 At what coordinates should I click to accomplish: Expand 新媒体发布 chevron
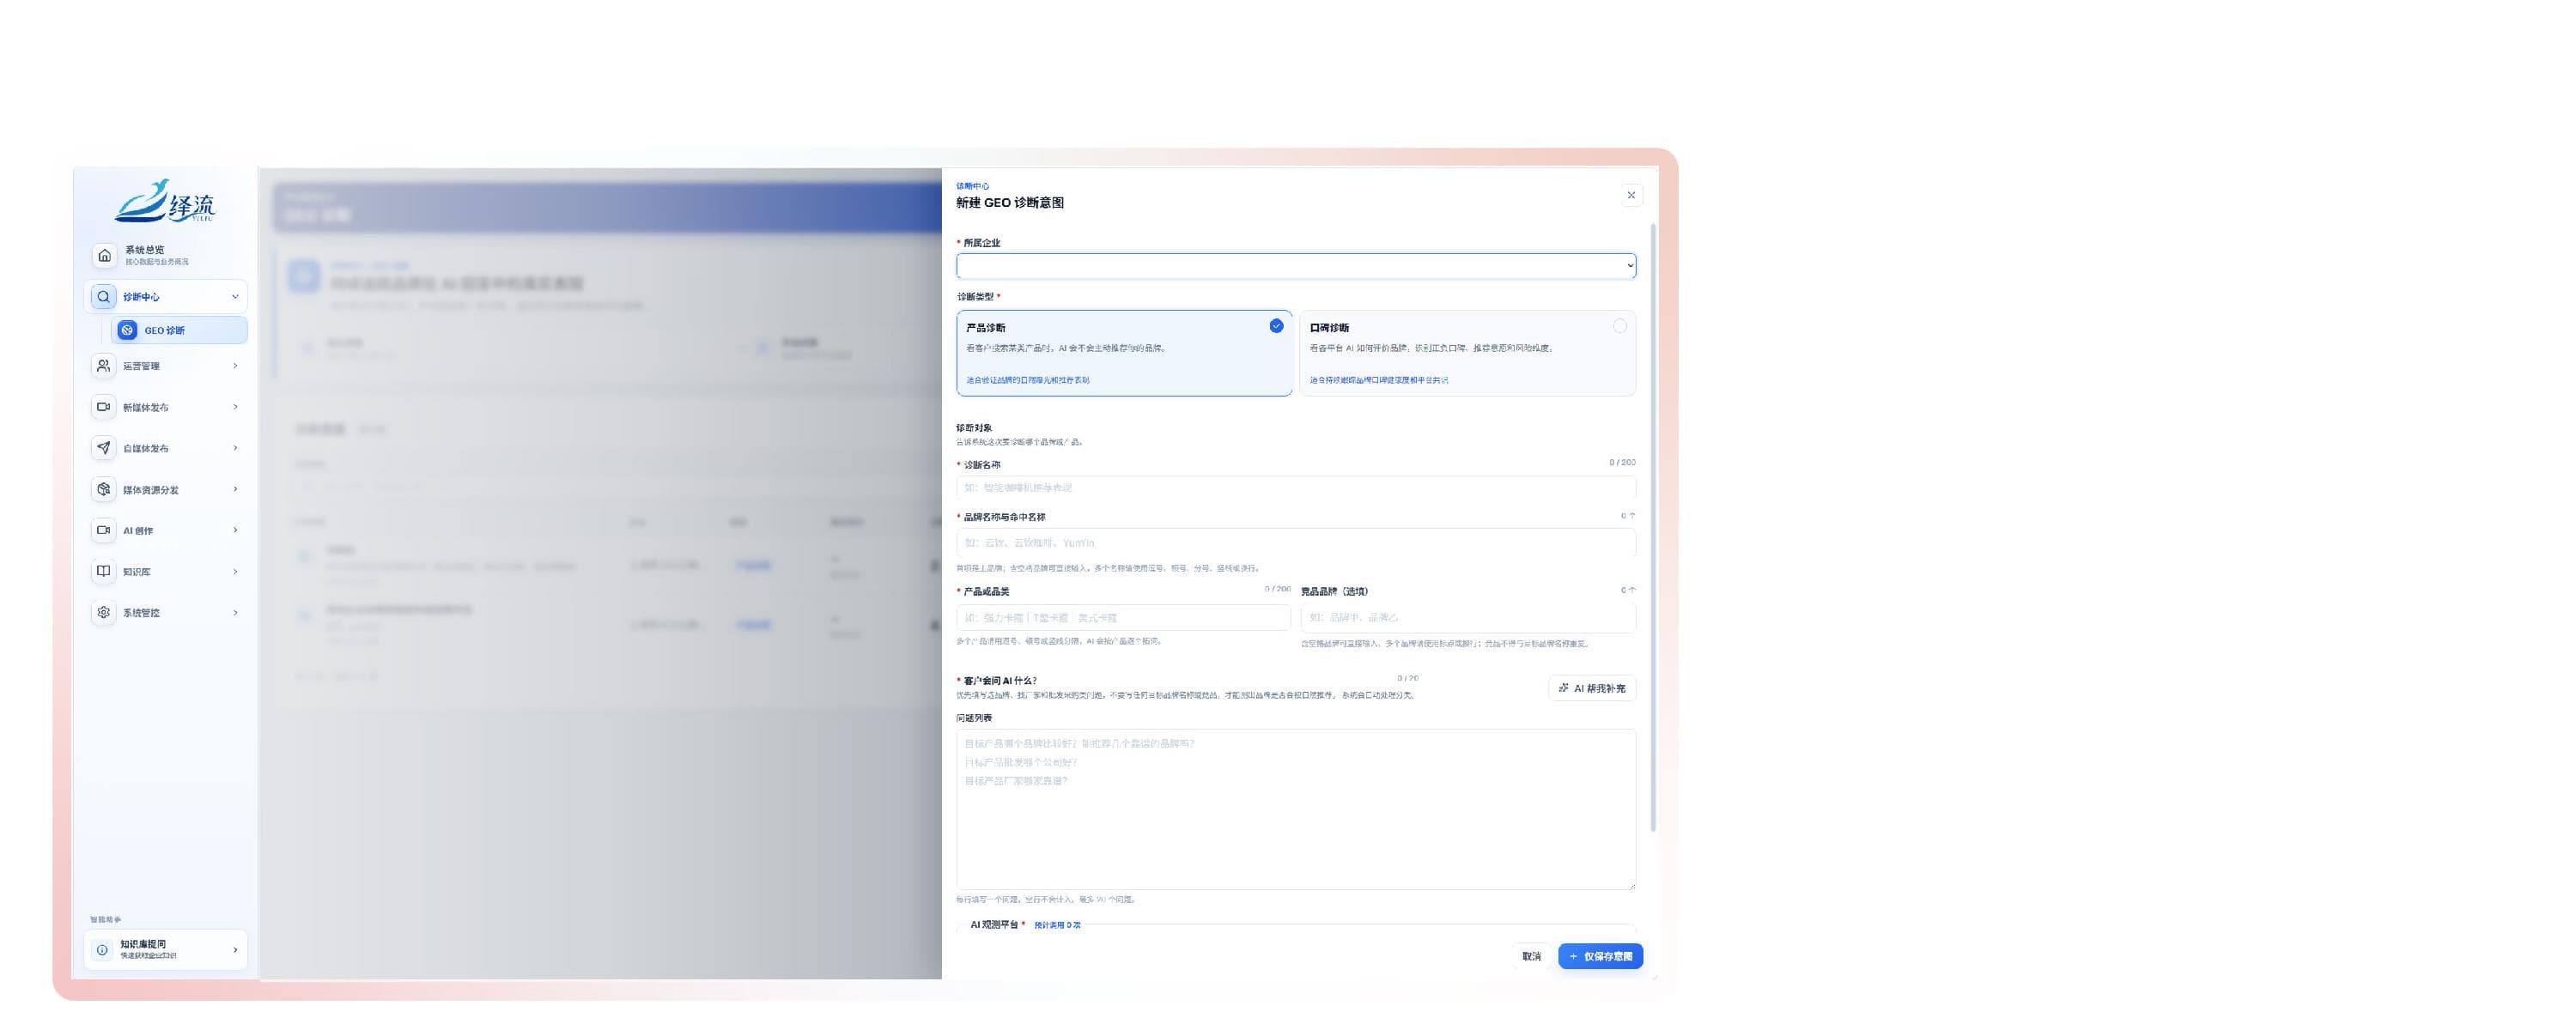coord(235,407)
